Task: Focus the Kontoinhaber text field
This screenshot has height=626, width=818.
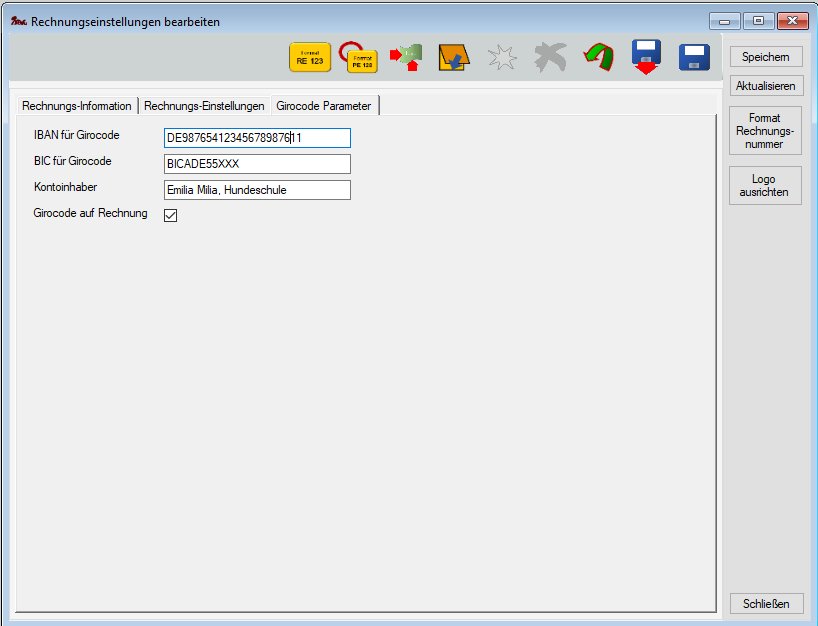Action: coord(257,190)
